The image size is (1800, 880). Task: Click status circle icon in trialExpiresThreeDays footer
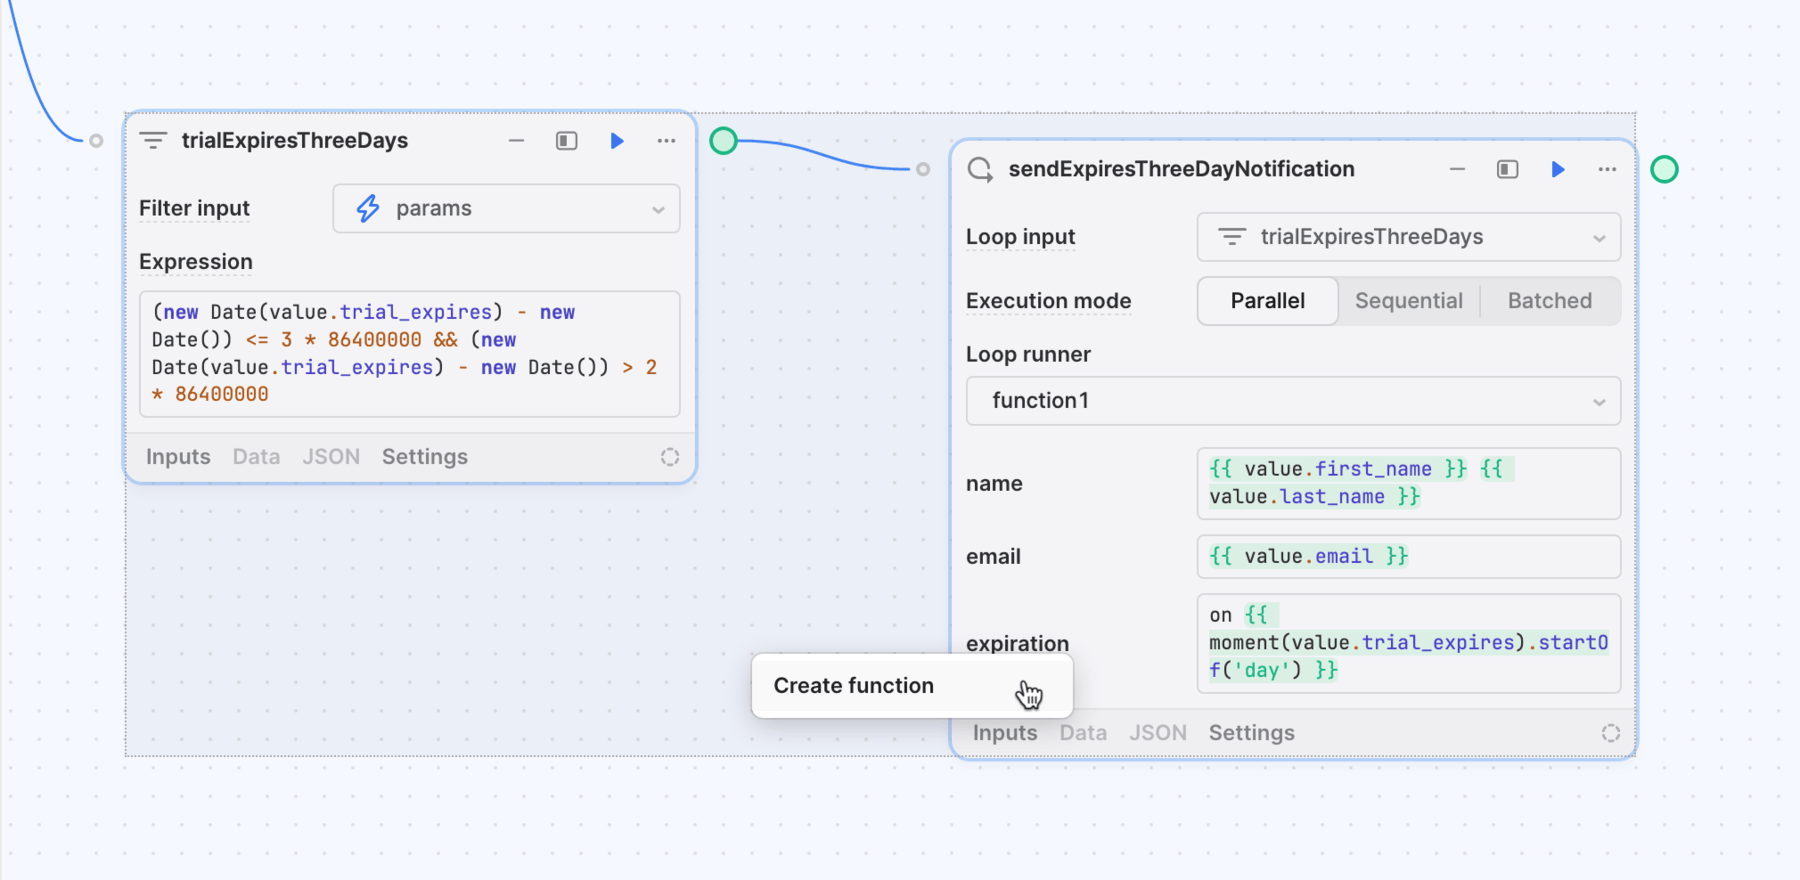click(x=670, y=457)
